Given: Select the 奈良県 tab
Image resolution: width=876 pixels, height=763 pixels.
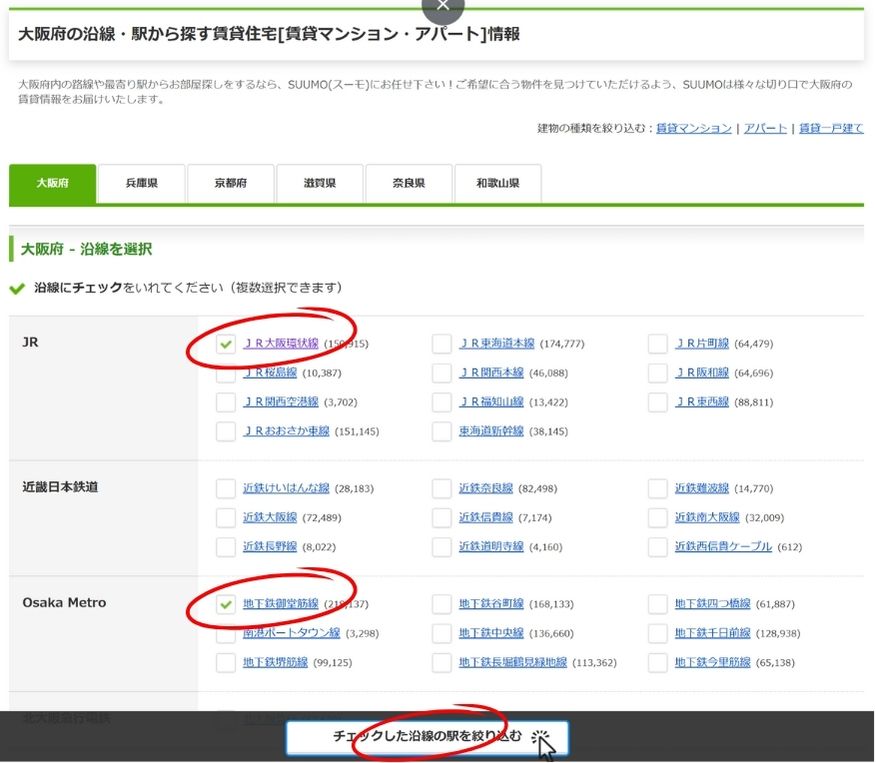Looking at the screenshot, I should click(408, 184).
